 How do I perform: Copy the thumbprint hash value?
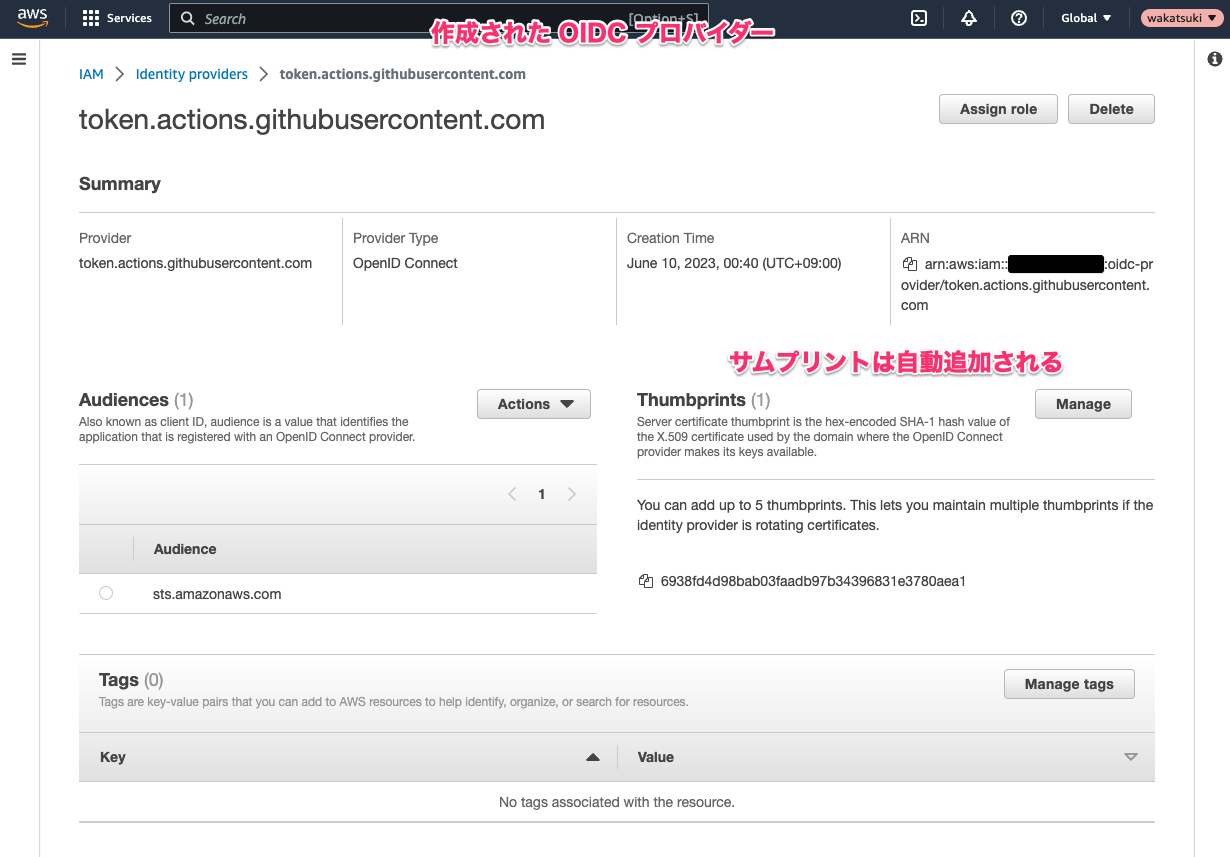(x=645, y=580)
